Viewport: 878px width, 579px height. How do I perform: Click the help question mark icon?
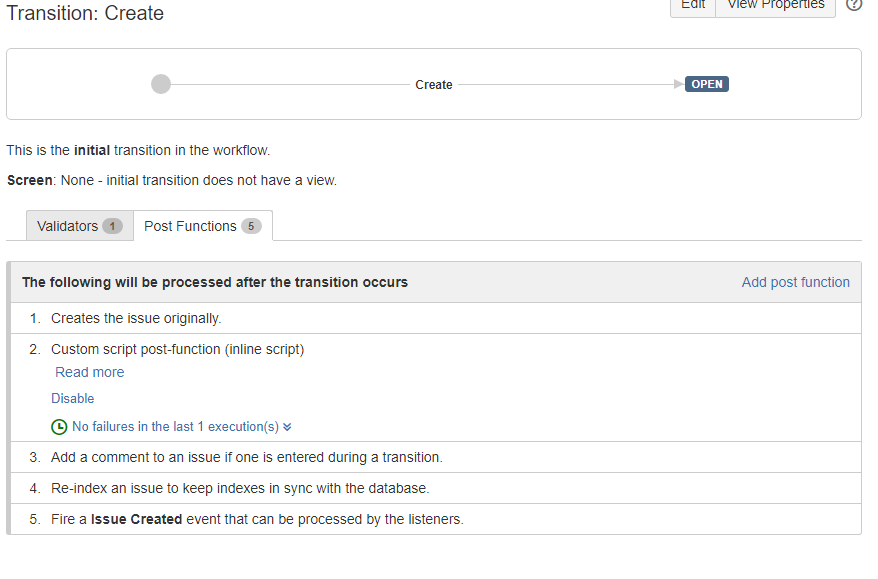pos(854,4)
